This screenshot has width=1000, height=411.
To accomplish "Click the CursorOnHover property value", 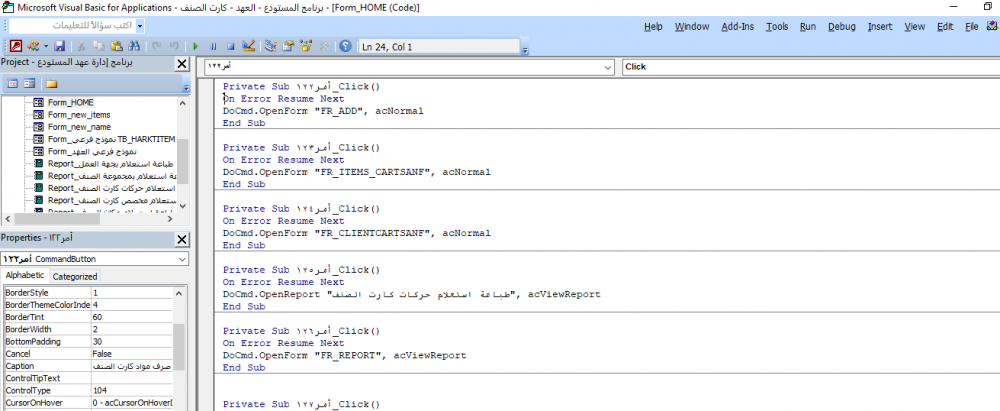I will [131, 402].
